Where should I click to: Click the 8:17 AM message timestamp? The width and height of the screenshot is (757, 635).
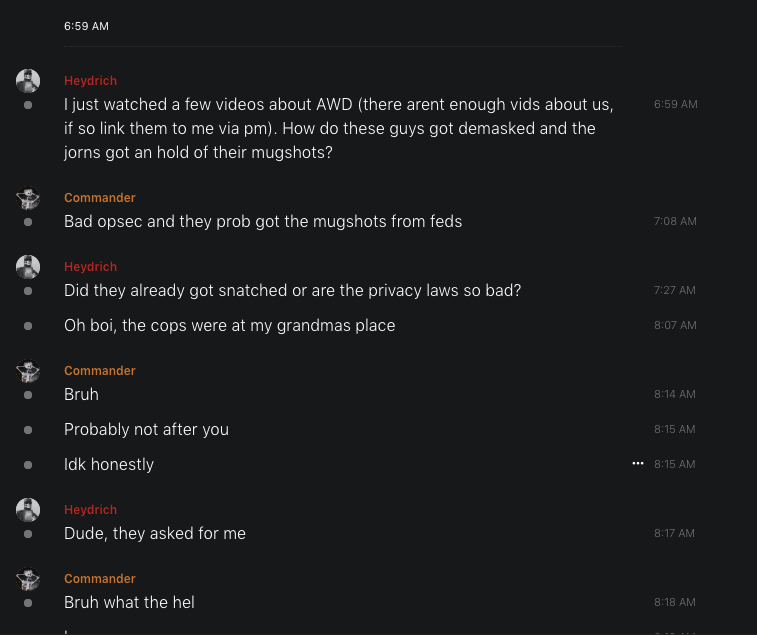675,533
